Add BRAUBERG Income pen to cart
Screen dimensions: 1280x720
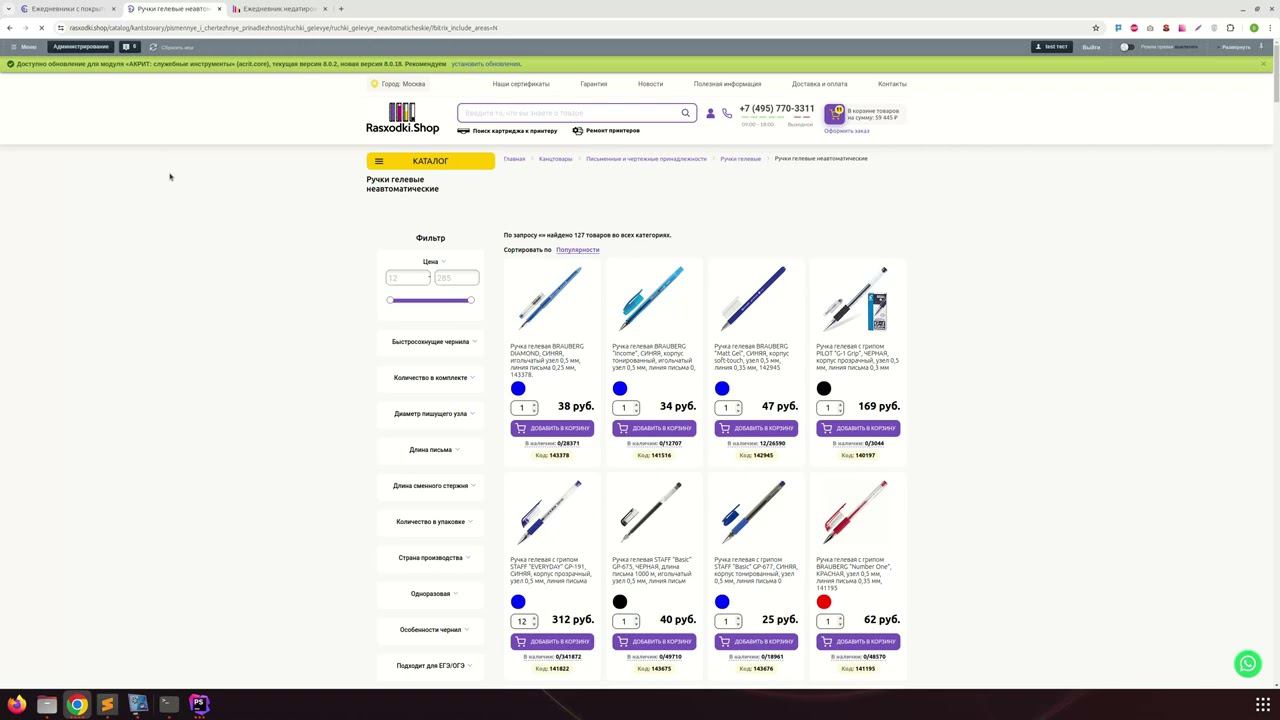654,428
